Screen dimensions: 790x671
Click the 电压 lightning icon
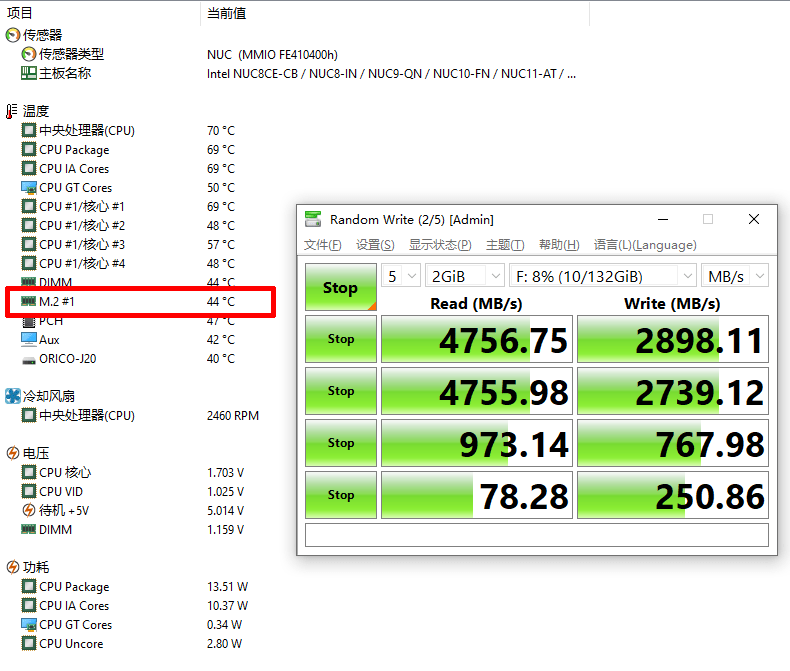point(13,453)
